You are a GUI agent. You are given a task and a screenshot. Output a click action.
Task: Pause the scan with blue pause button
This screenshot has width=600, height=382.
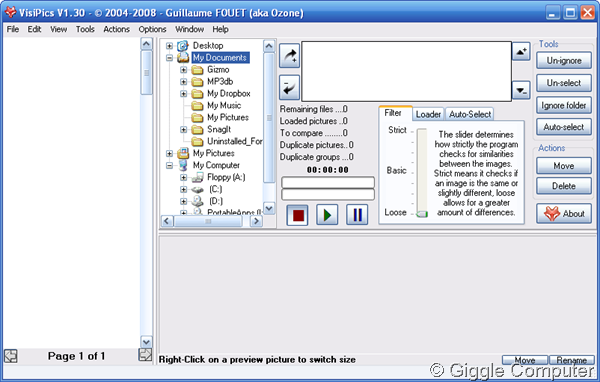[x=357, y=215]
